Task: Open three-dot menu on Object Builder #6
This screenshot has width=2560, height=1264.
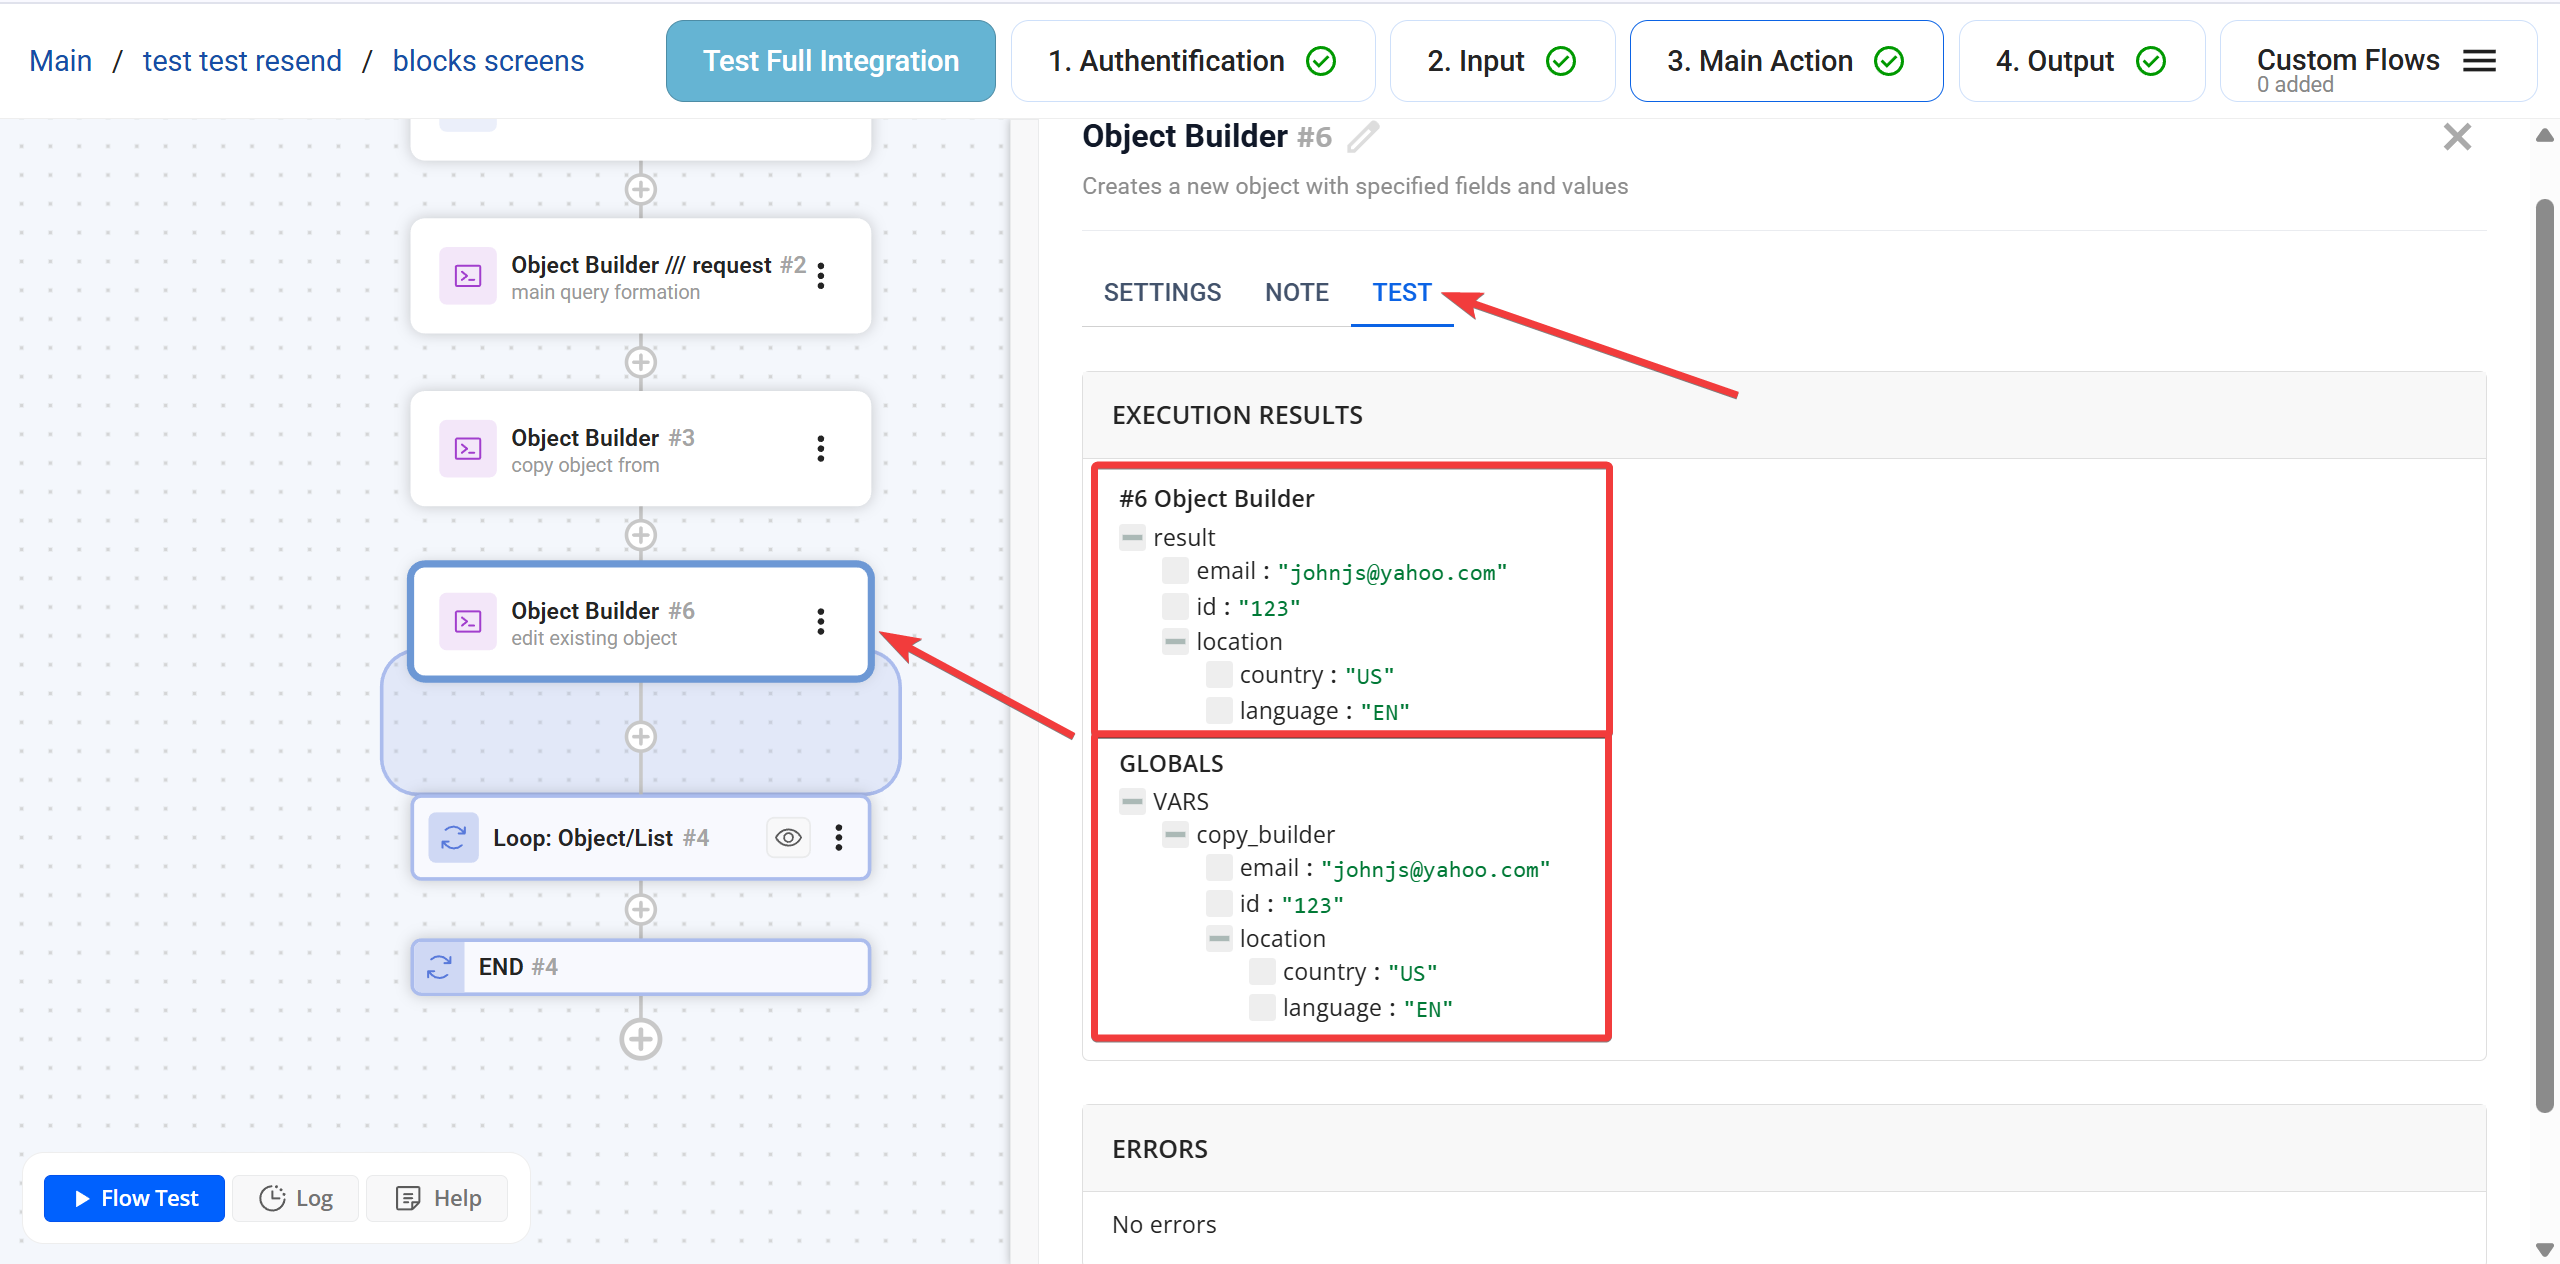Action: point(821,622)
